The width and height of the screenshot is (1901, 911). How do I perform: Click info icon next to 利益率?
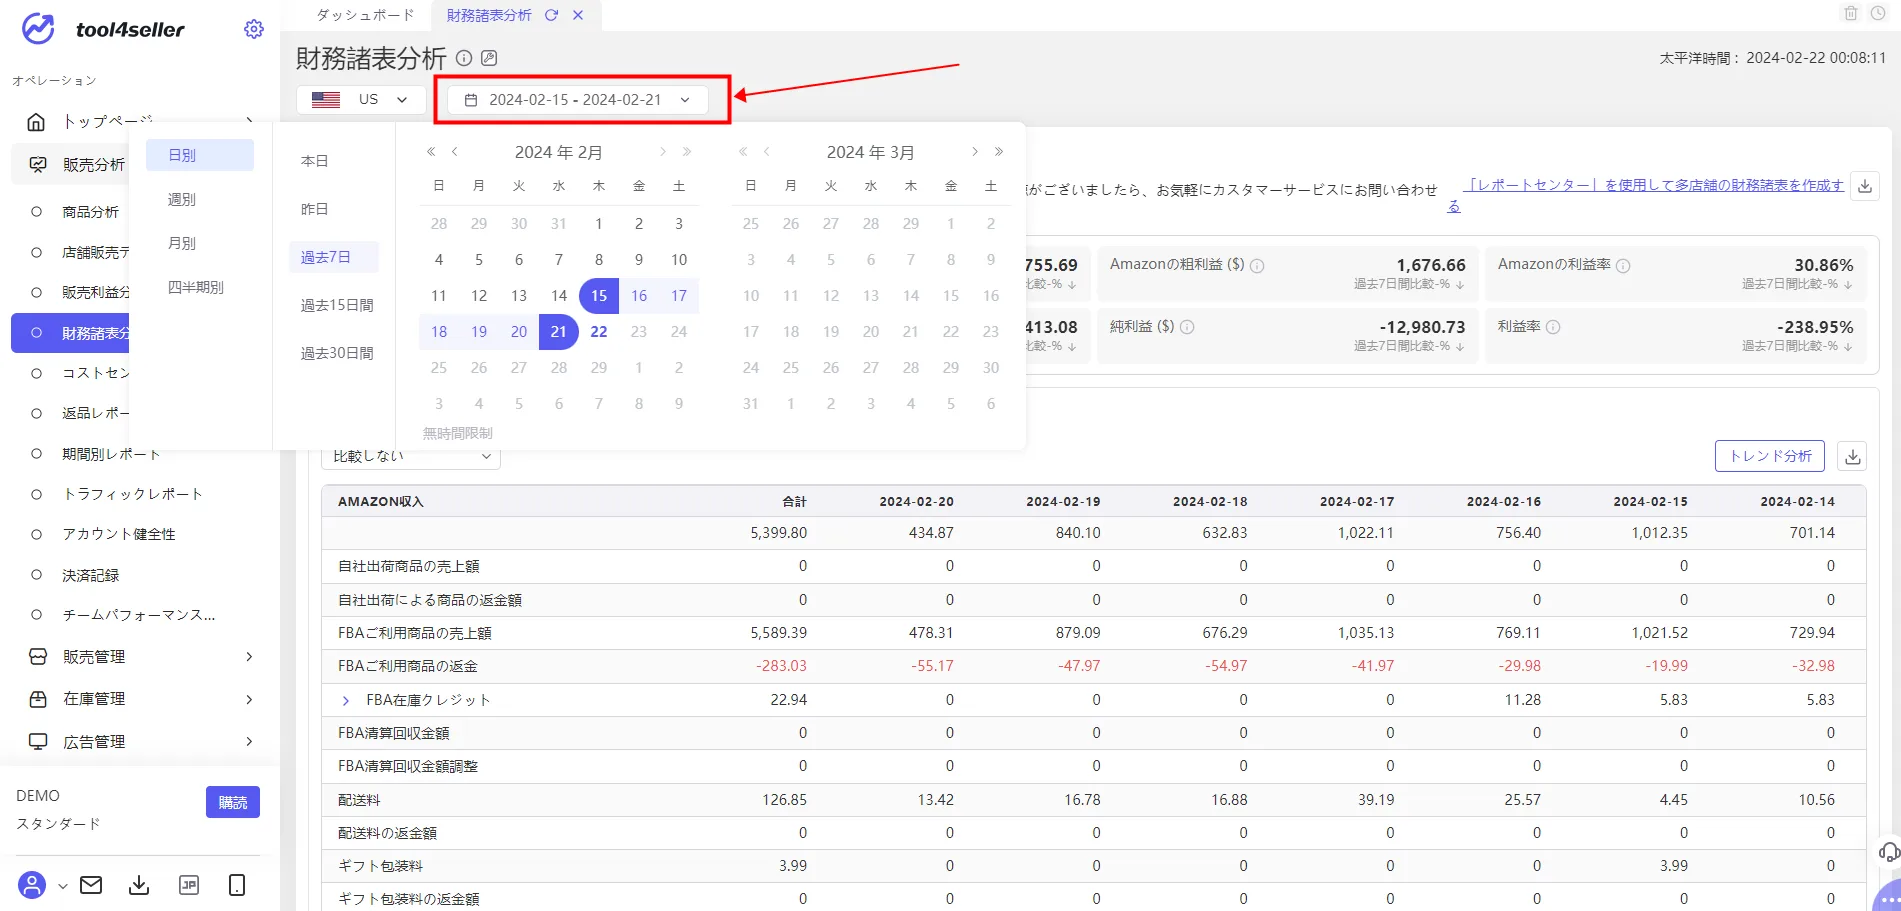1554,327
